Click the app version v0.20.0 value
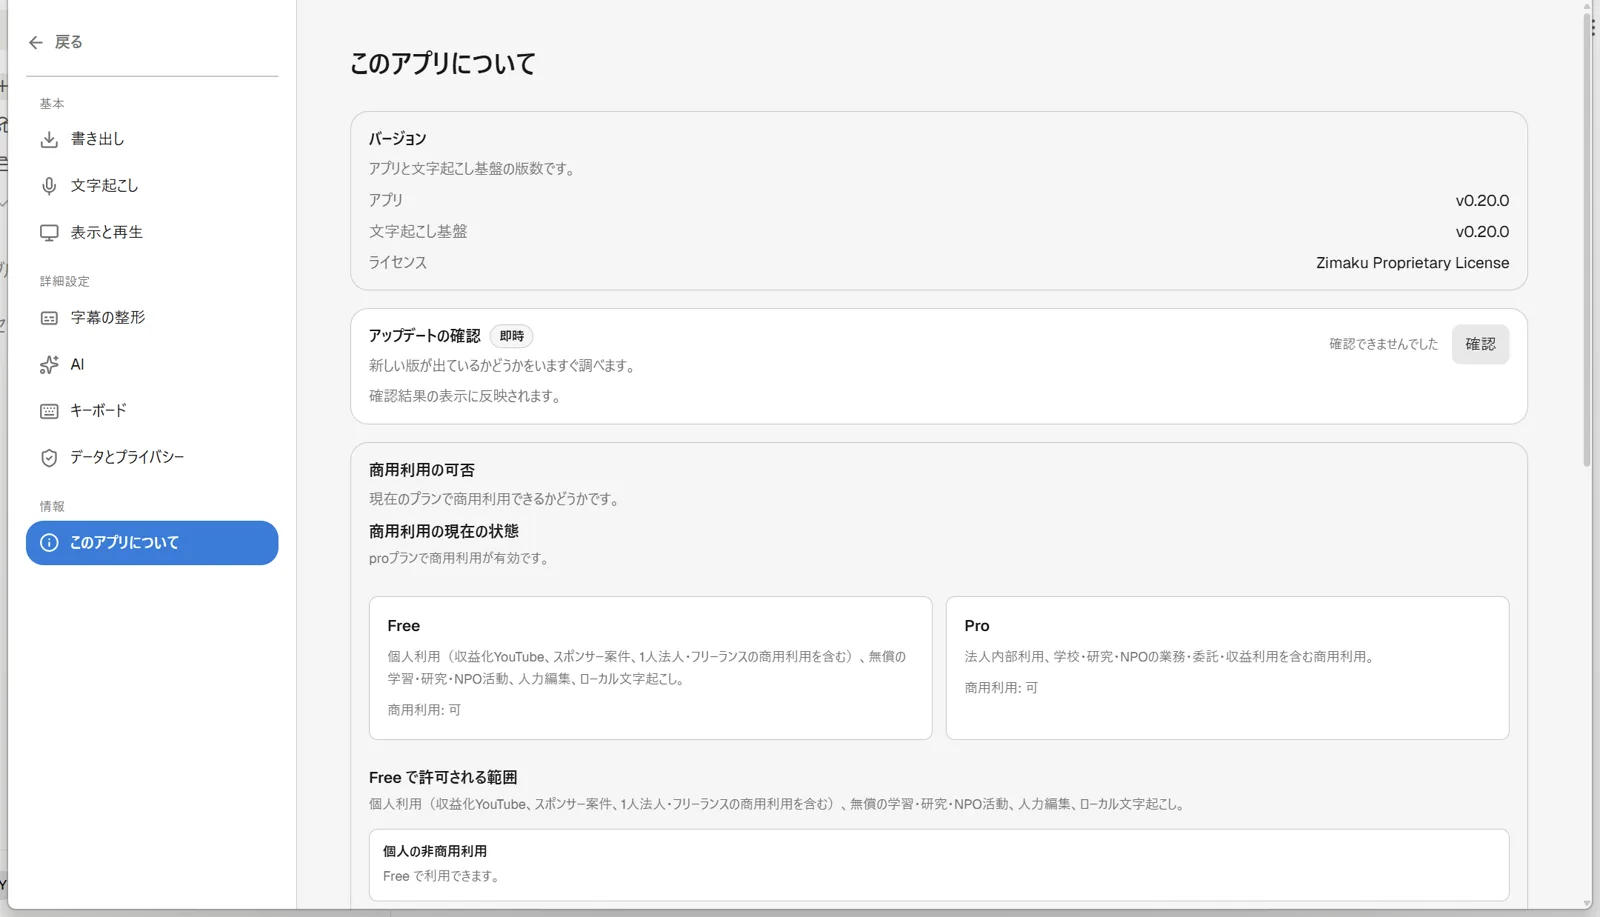This screenshot has height=917, width=1600. point(1482,201)
